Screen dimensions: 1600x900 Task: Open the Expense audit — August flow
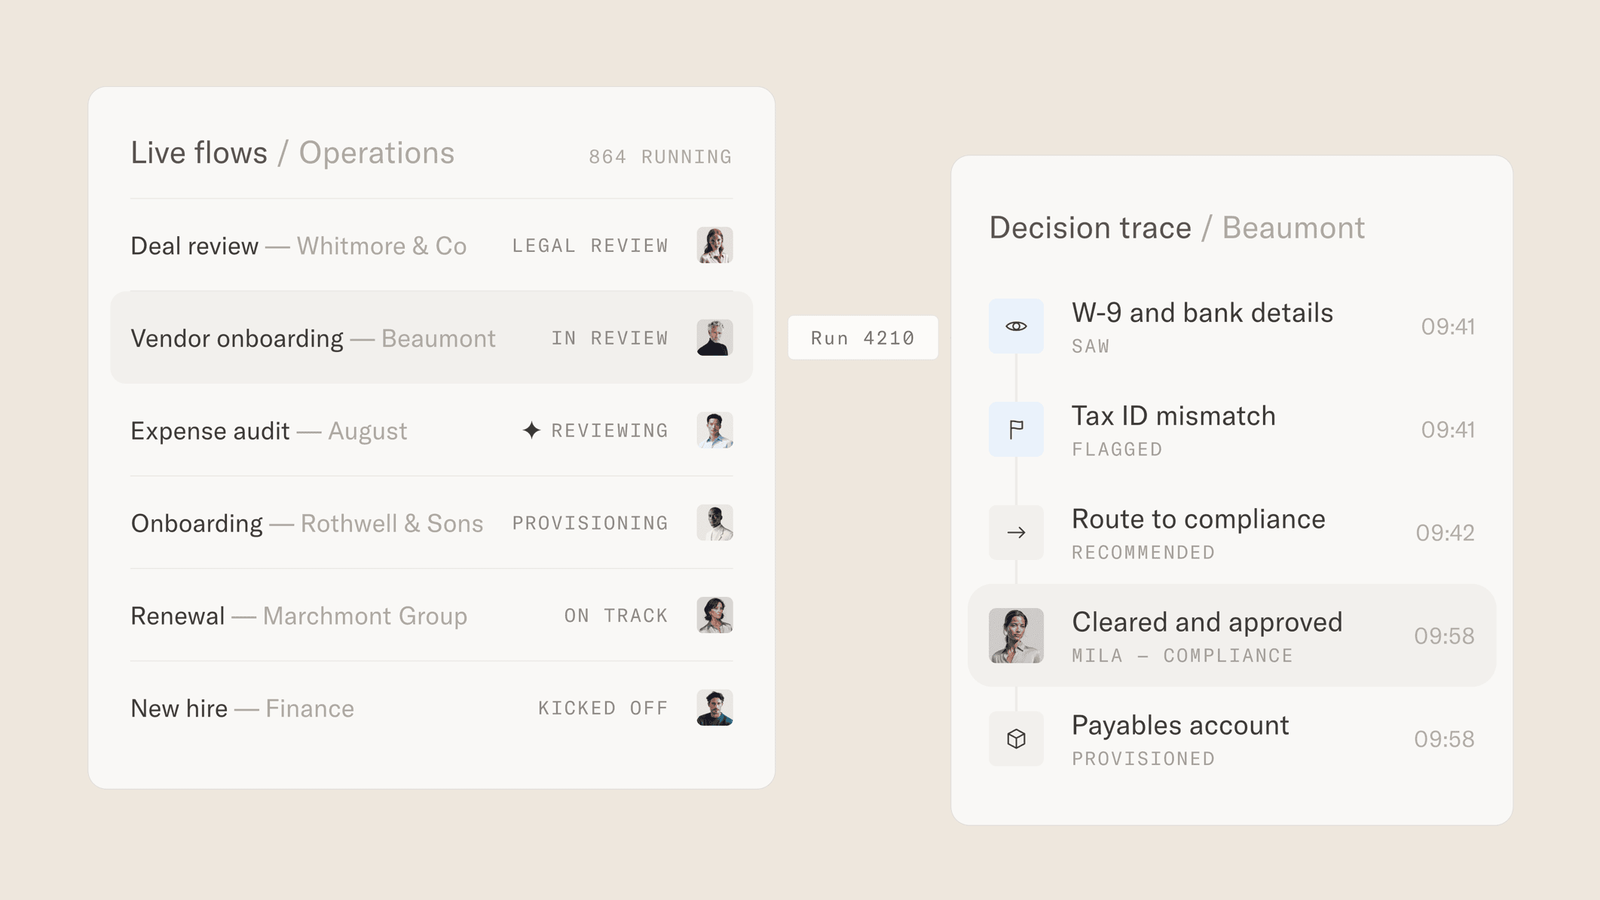coord(431,430)
